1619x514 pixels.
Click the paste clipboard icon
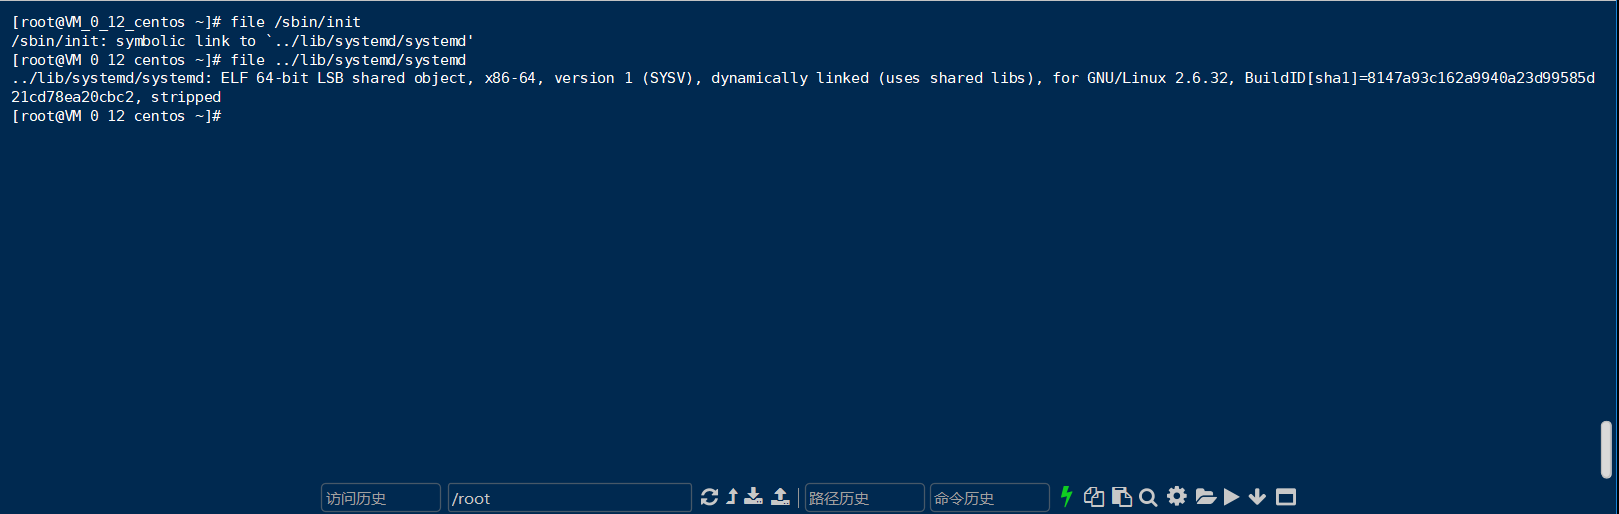coord(1122,497)
